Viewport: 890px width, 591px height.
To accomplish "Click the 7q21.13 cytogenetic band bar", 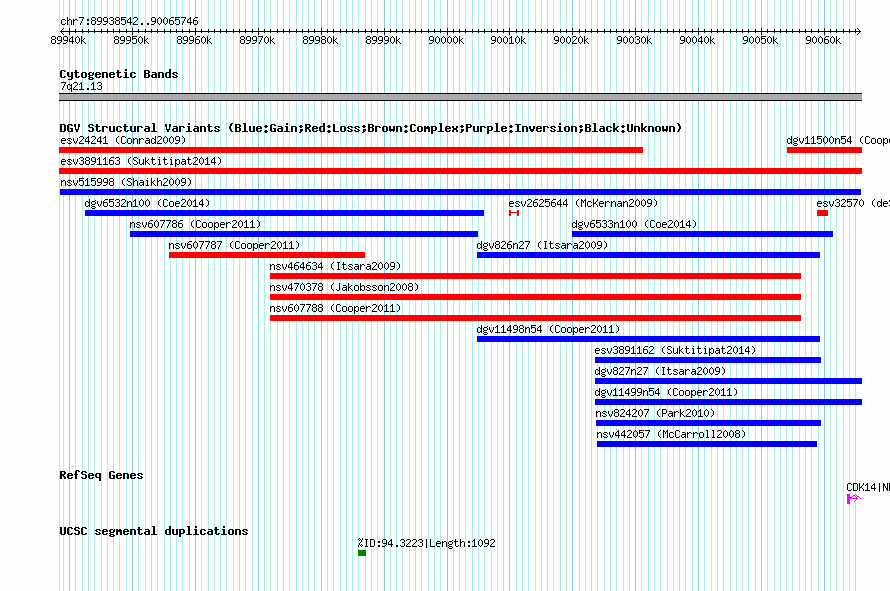I will click(x=460, y=97).
